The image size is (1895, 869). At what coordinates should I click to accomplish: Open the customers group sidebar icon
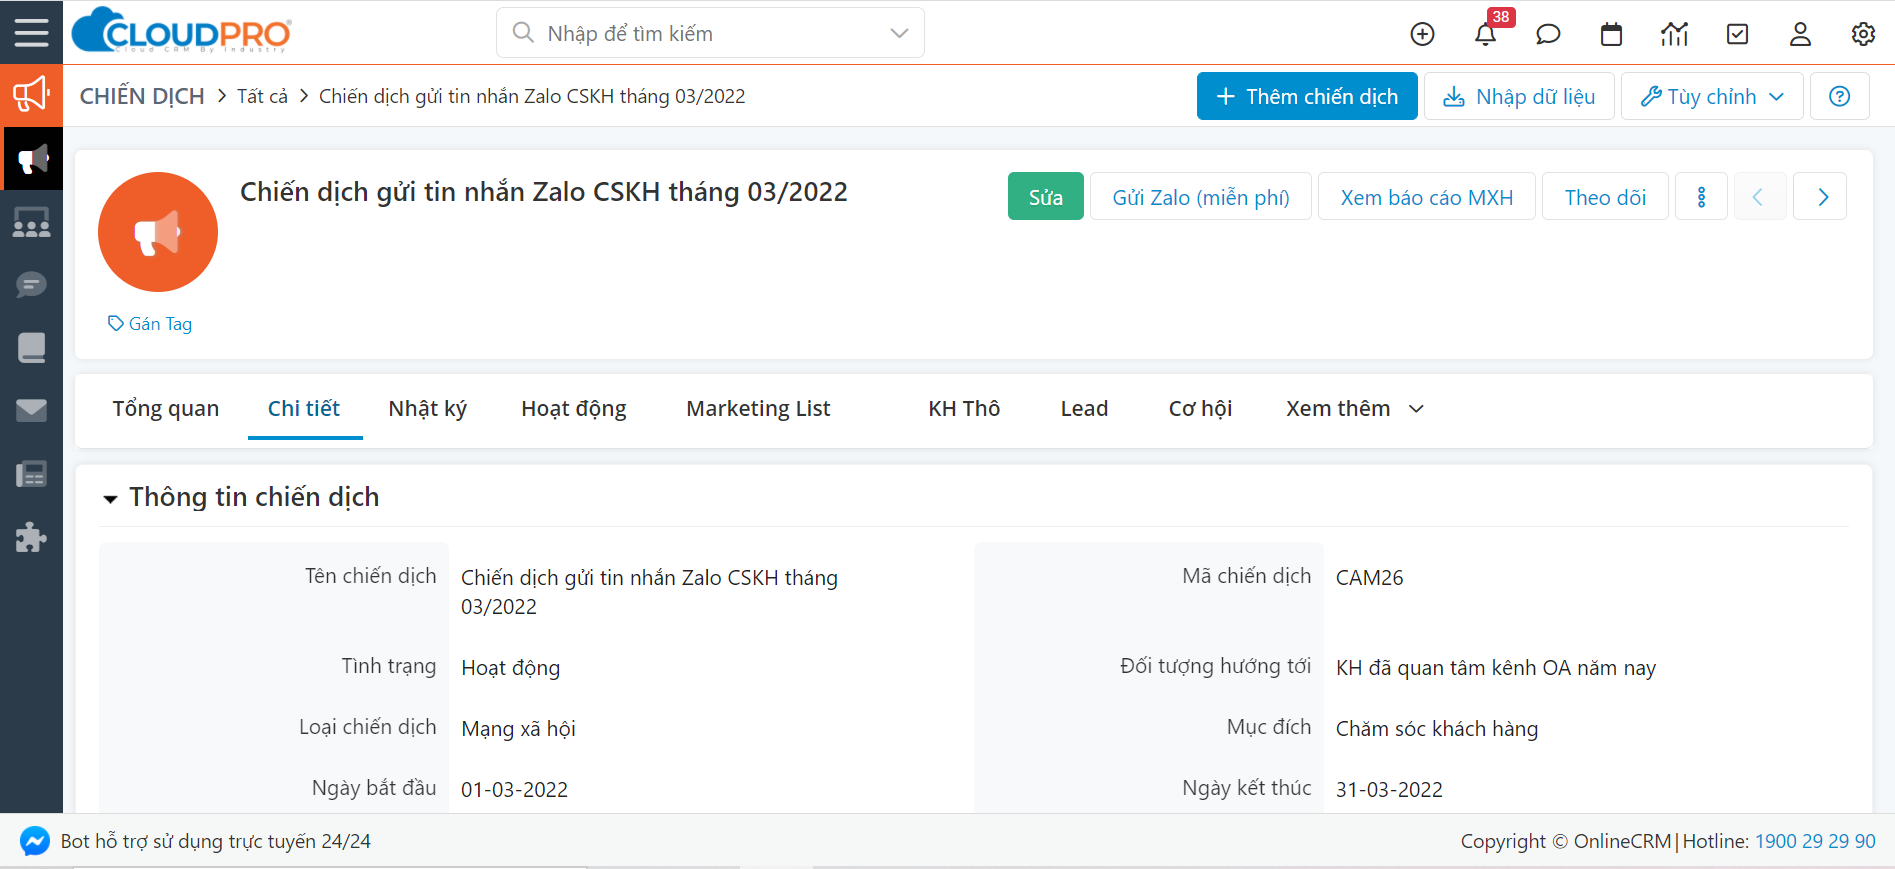pos(31,222)
